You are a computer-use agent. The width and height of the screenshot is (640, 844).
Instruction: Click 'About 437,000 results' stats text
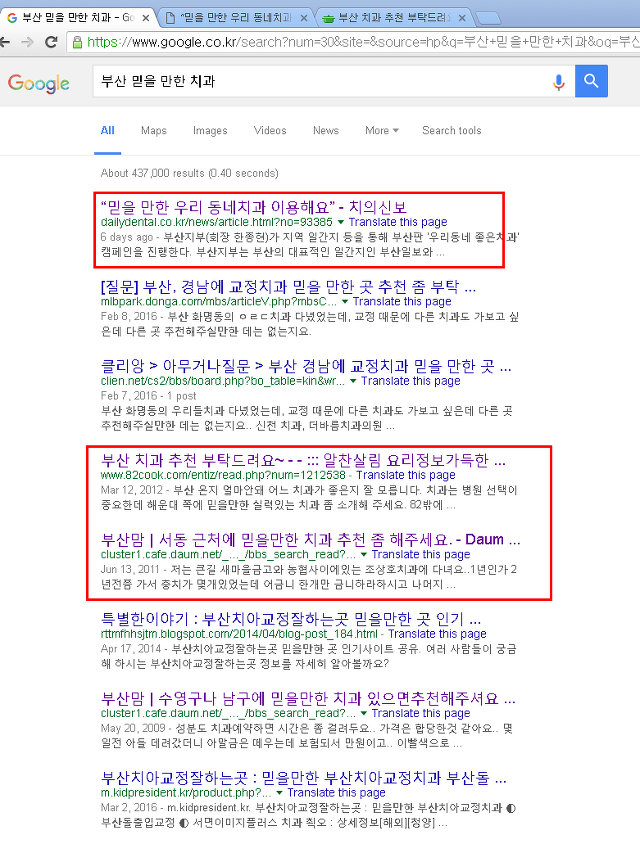(x=189, y=173)
